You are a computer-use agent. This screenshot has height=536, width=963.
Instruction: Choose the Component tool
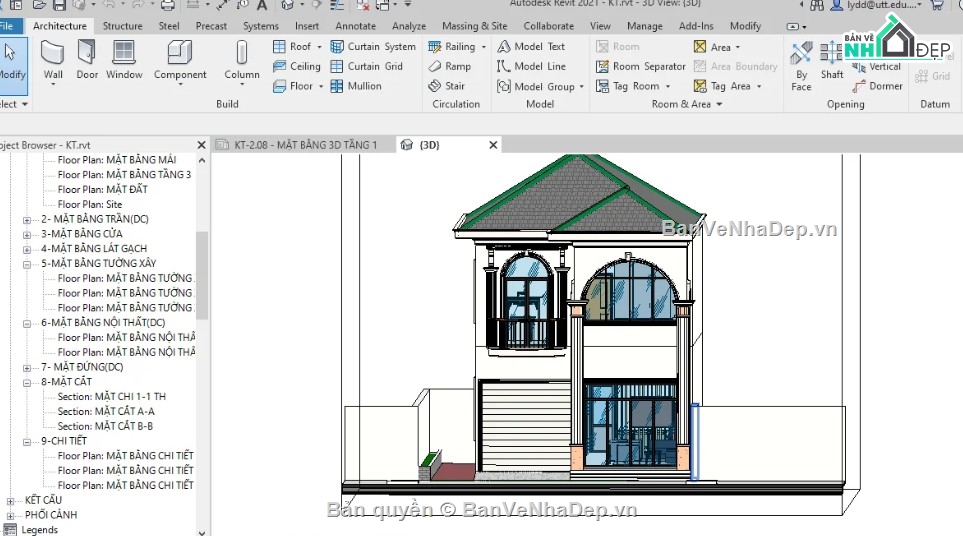[x=180, y=61]
